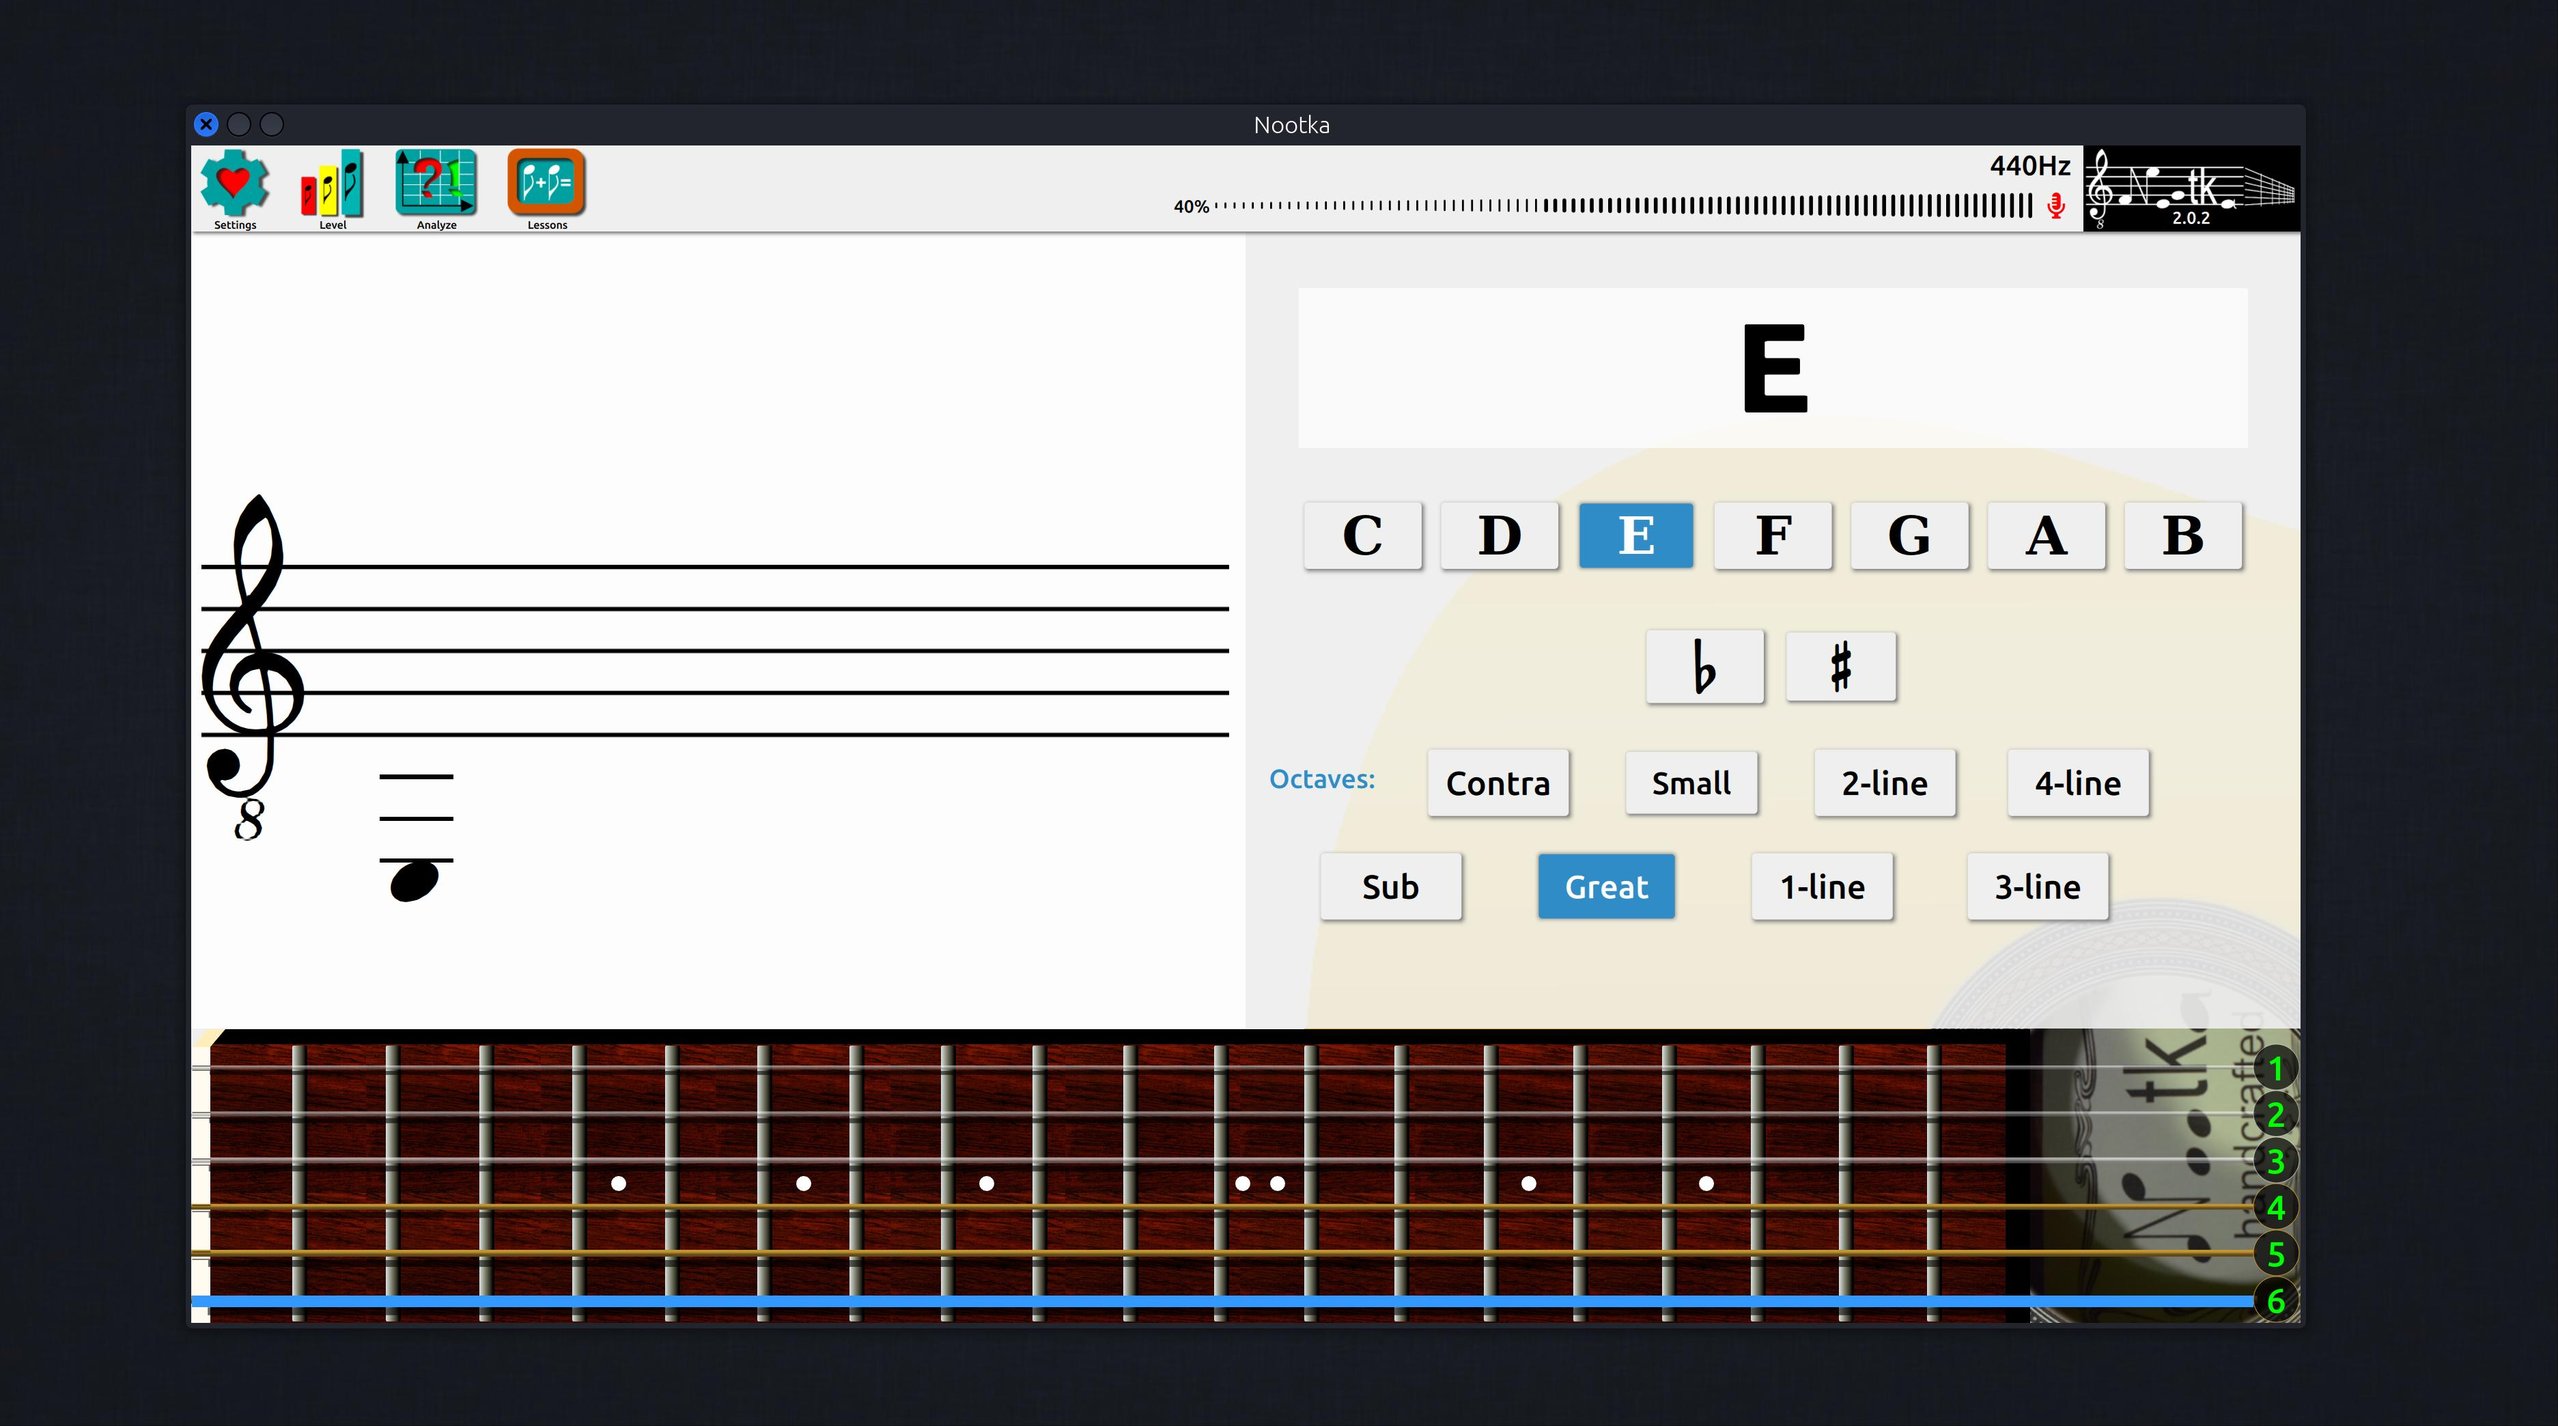The height and width of the screenshot is (1426, 2558).
Task: Pick the Sub octave button
Action: point(1390,887)
